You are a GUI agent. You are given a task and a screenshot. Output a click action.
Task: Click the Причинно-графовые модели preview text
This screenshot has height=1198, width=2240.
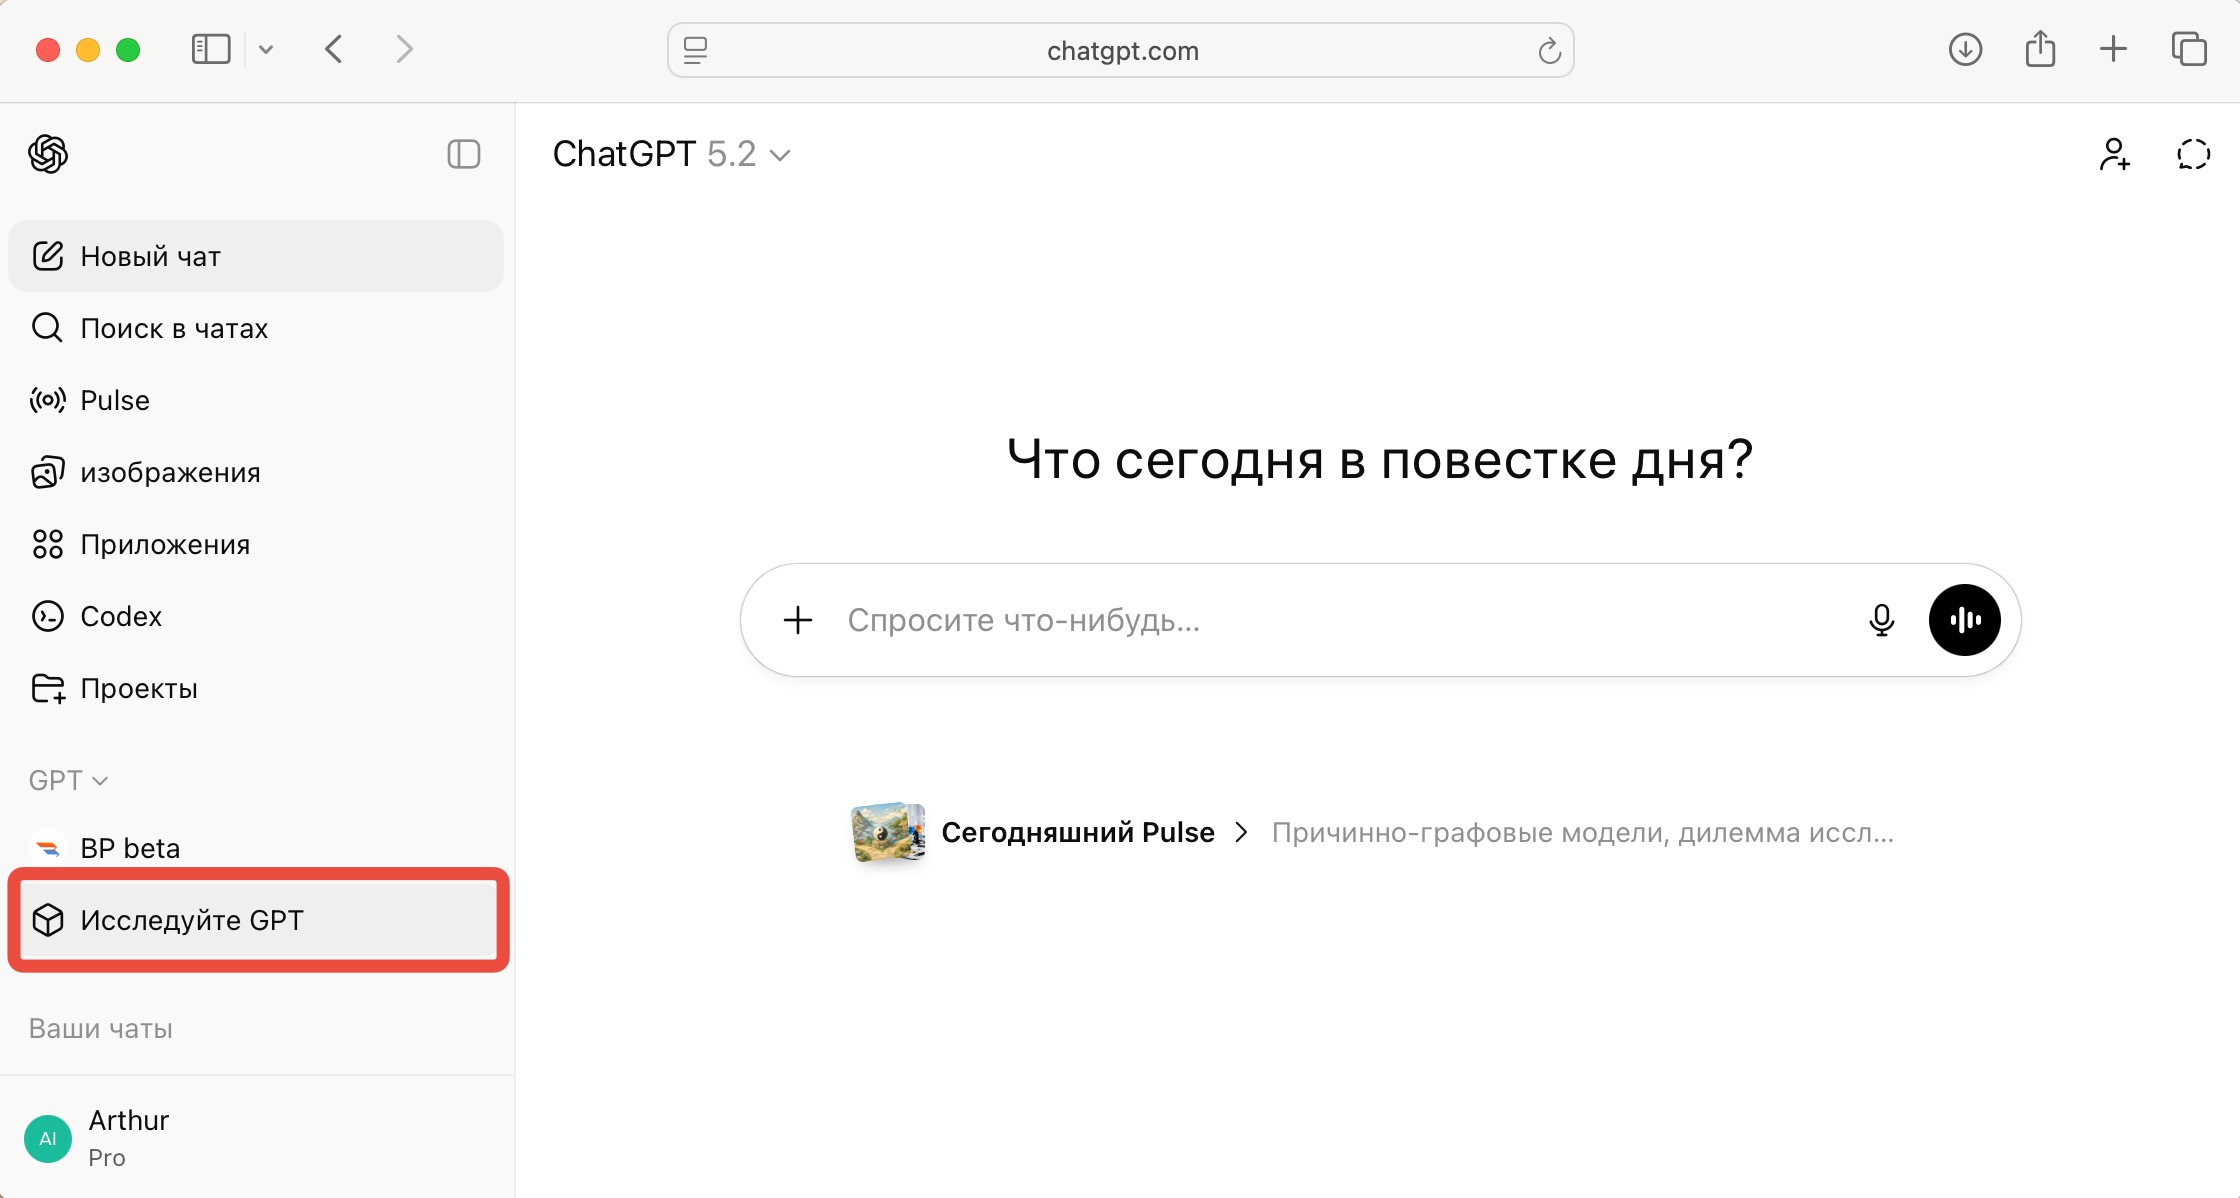pyautogui.click(x=1583, y=832)
